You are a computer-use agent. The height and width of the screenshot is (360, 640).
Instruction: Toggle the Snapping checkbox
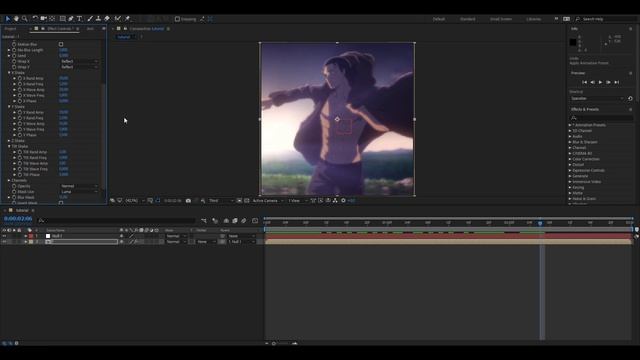(177, 19)
